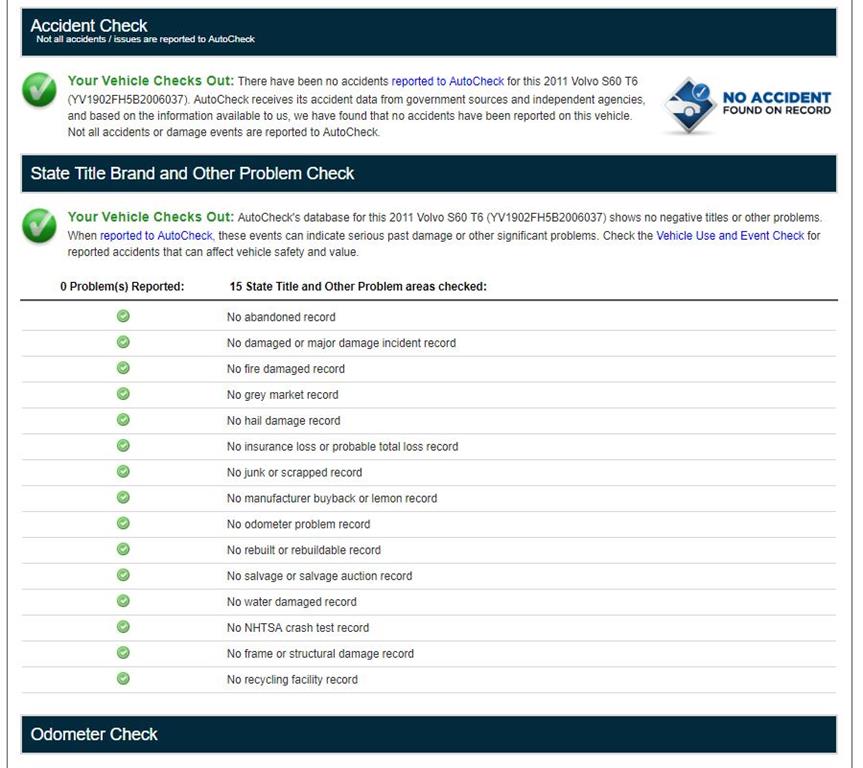Click the Accident Check section header
This screenshot has width=863, height=768.
(429, 32)
